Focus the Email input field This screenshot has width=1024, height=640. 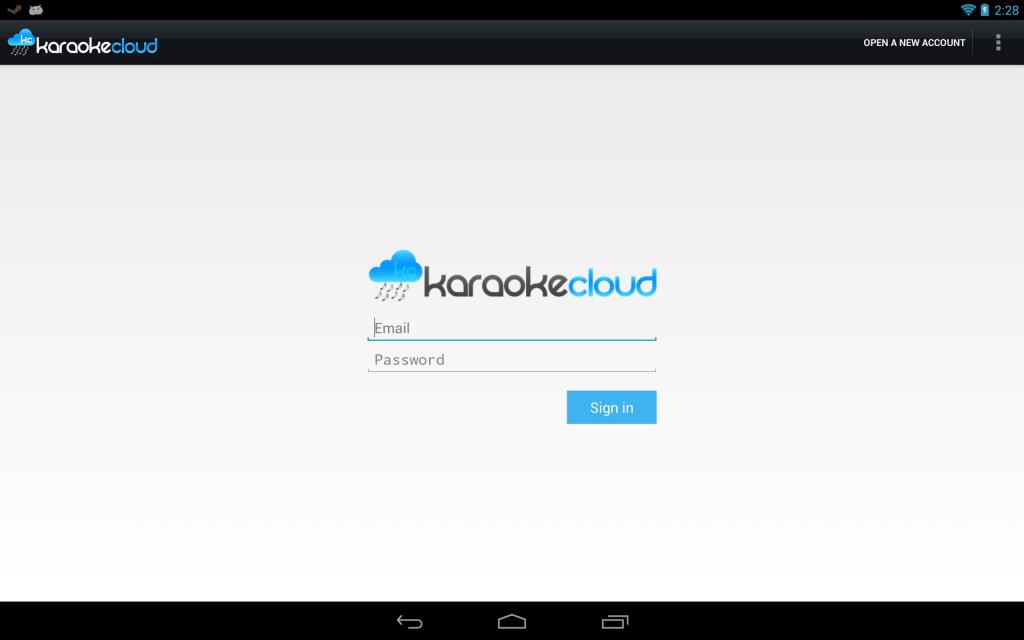(511, 328)
